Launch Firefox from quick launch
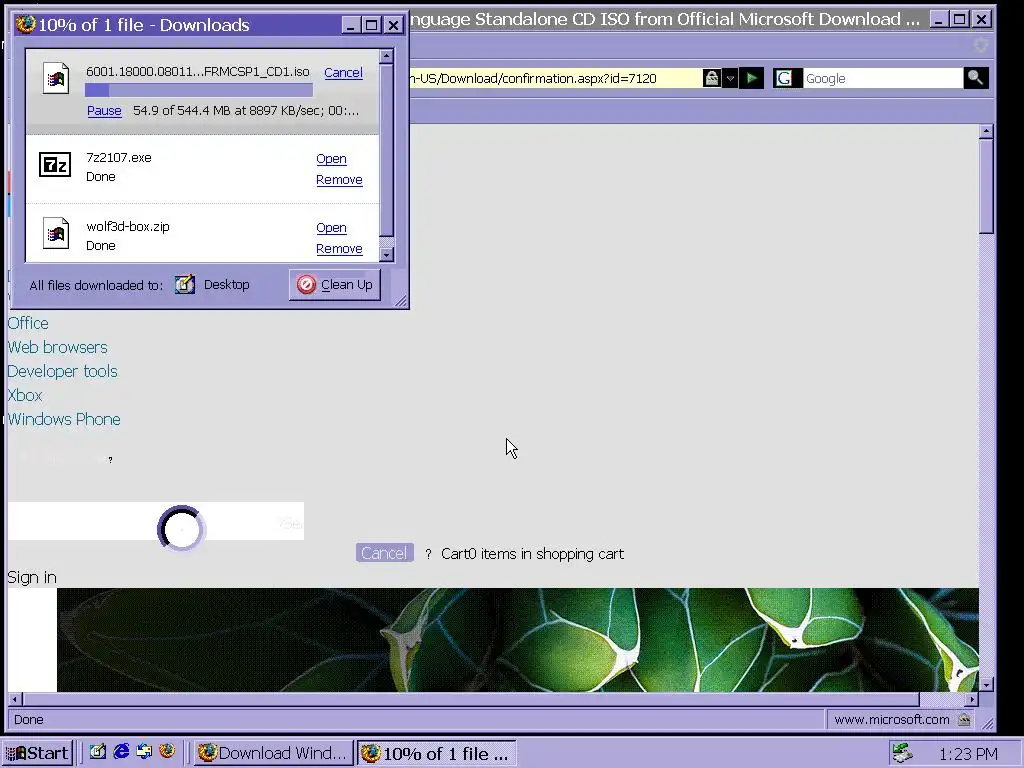The image size is (1024, 768). click(x=167, y=752)
